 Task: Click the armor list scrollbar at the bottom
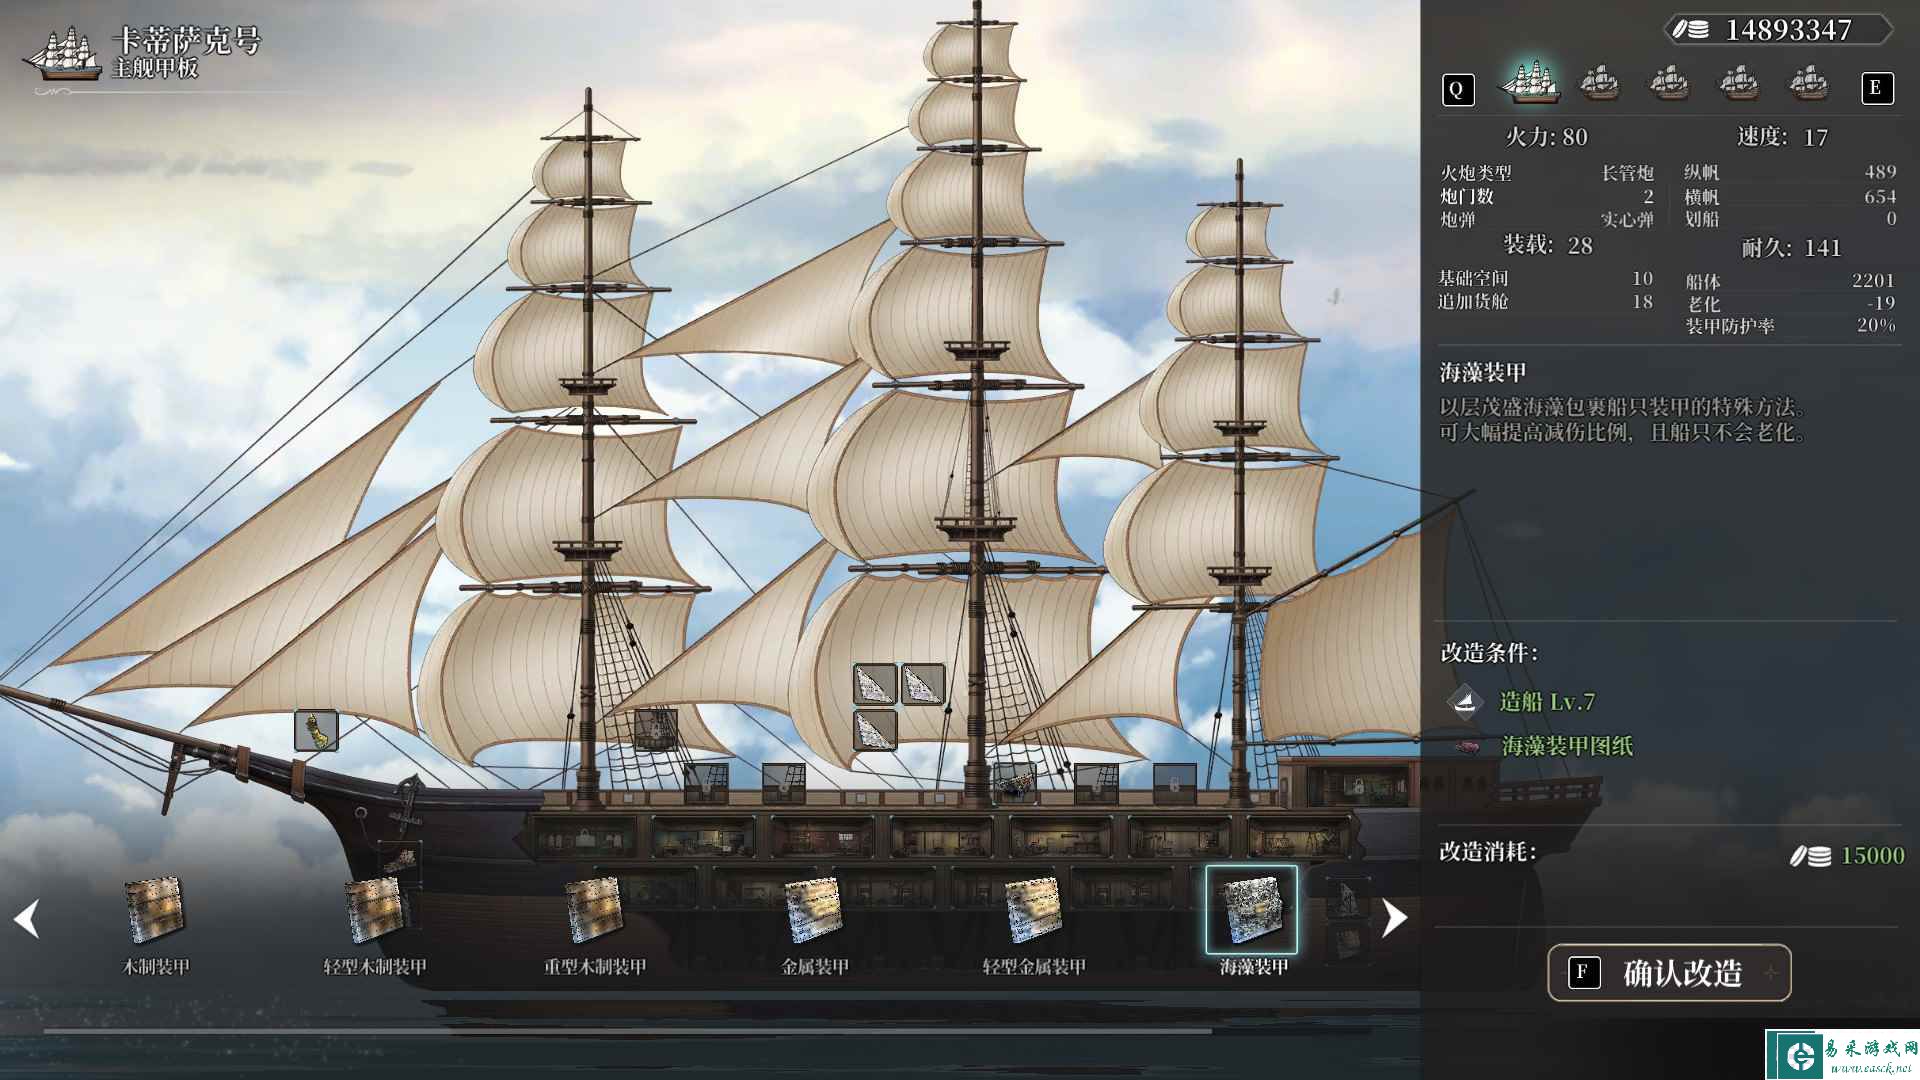click(628, 1030)
